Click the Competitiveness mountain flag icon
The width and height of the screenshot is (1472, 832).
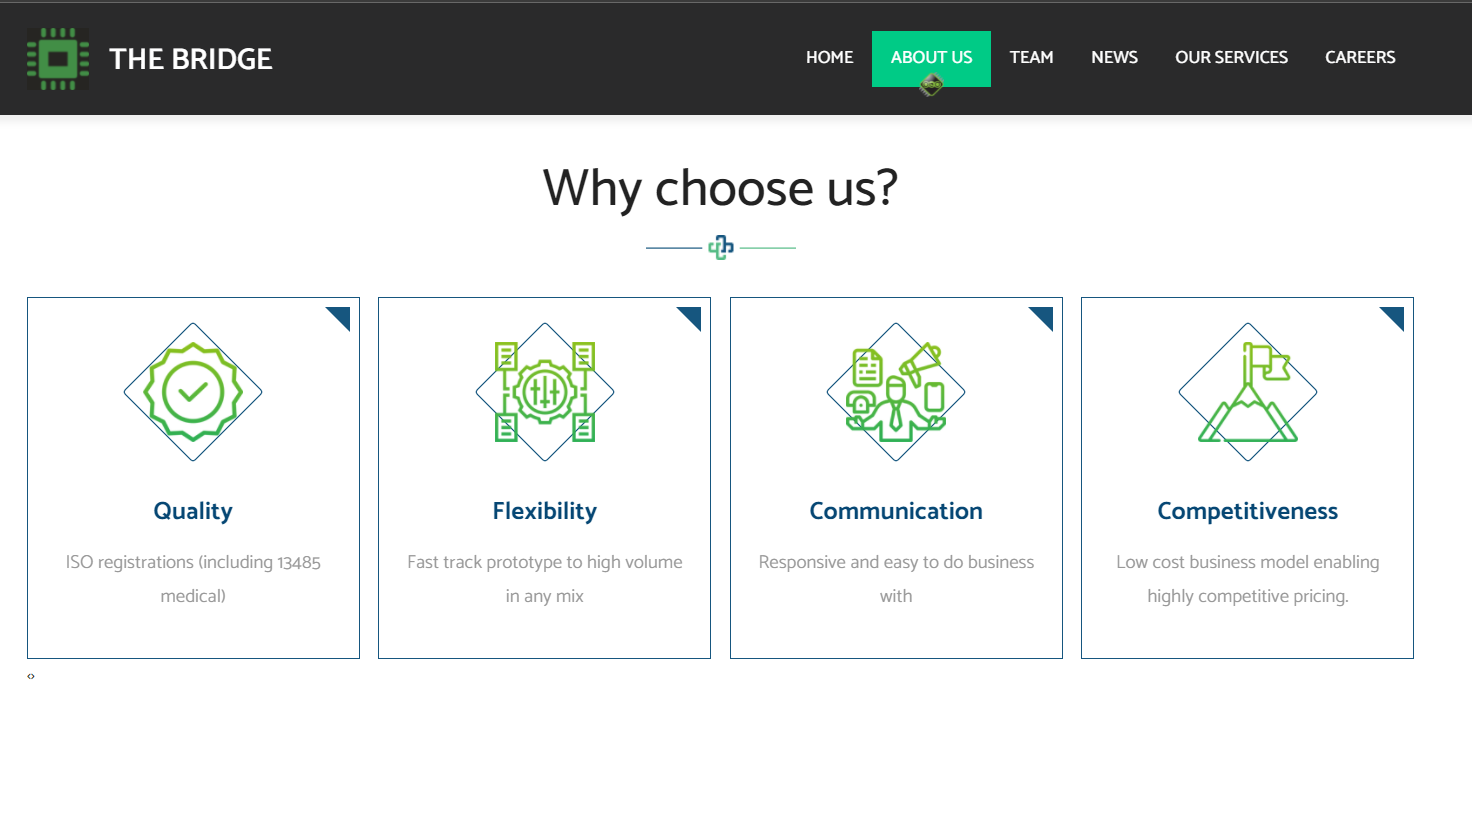point(1248,392)
